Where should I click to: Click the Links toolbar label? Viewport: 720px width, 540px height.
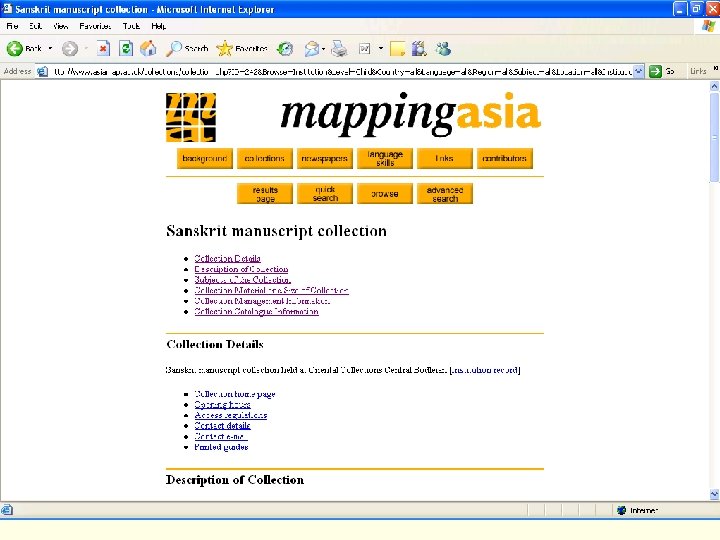tap(698, 71)
